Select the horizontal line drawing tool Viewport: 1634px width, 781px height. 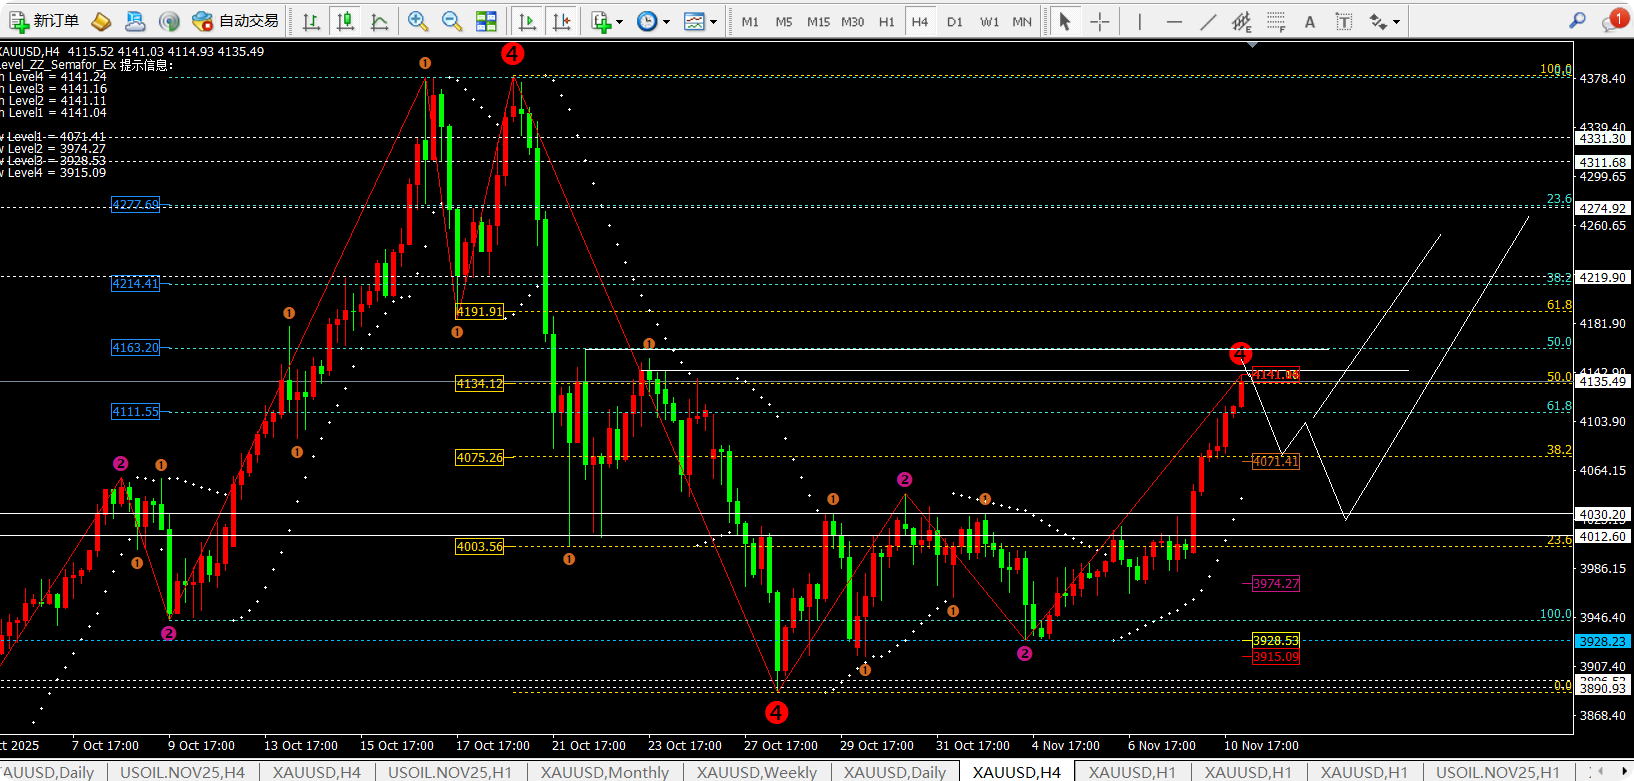tap(1174, 21)
